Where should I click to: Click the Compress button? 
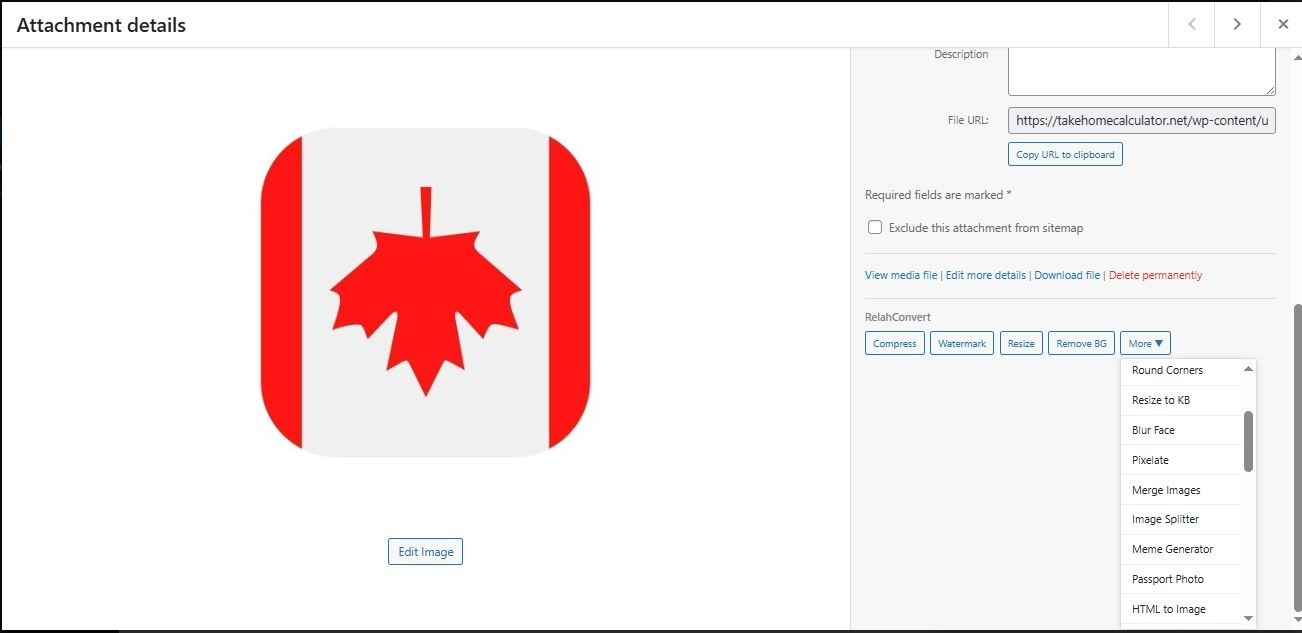[x=894, y=343]
